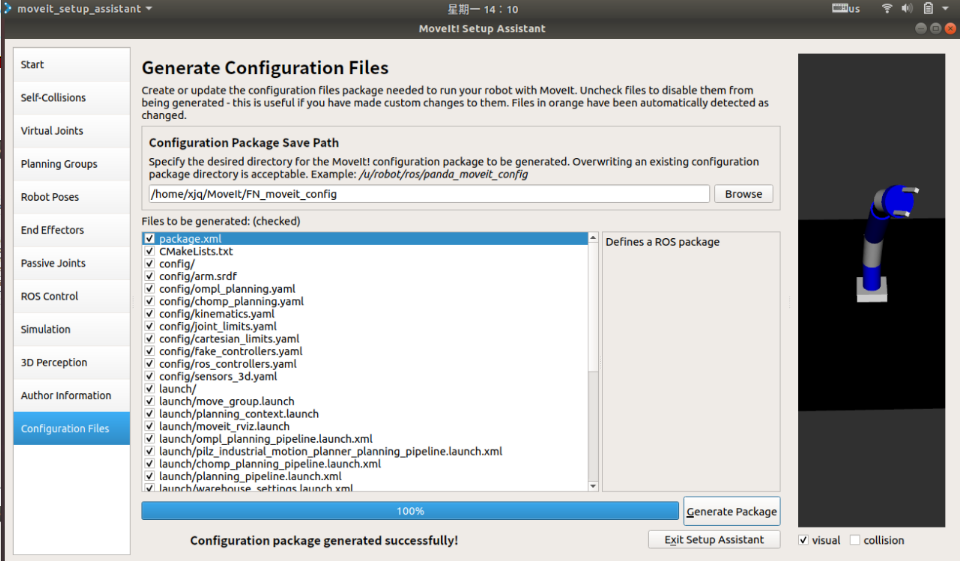Click the file list vertical scrollbar thumb
The image size is (960, 561).
pyautogui.click(x=593, y=307)
